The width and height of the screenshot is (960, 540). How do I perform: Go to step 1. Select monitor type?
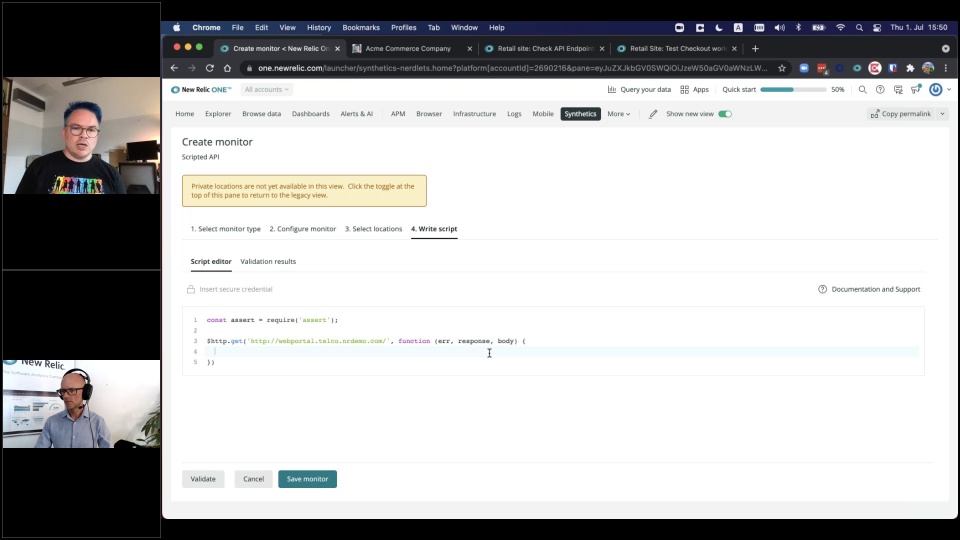tap(225, 229)
